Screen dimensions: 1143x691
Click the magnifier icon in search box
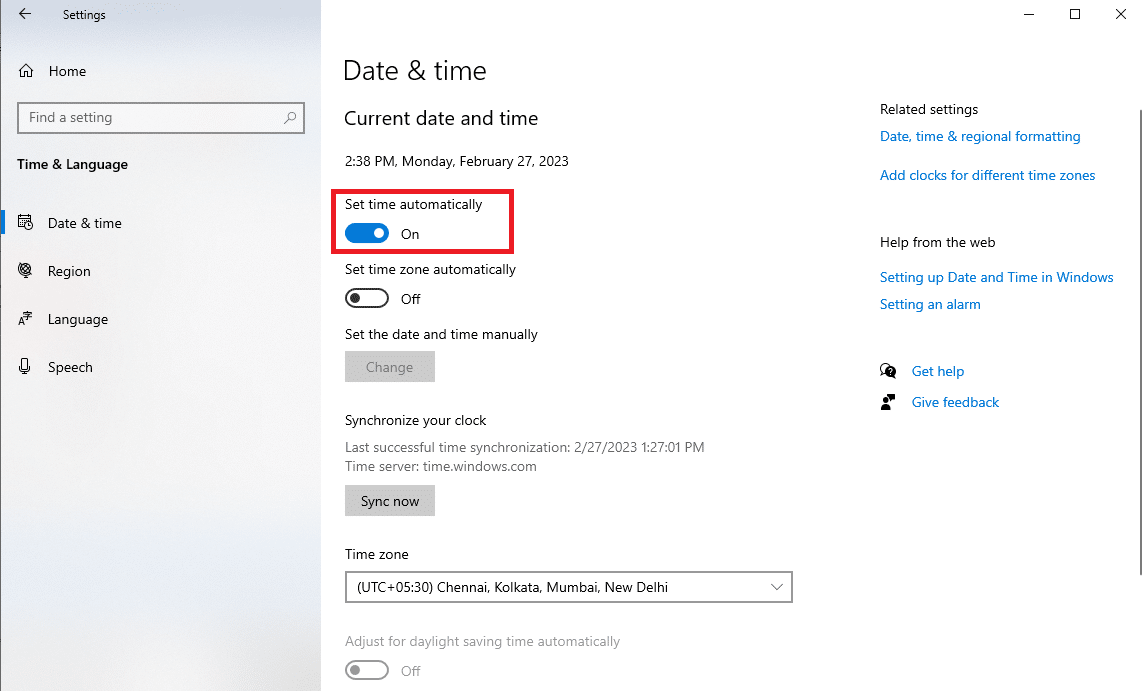coord(290,117)
